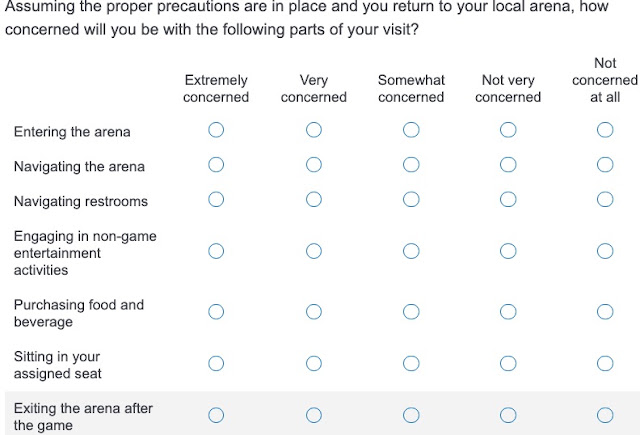This screenshot has height=435, width=640.
Task: Select Extremely concerned for Entering the arena
Action: point(216,130)
